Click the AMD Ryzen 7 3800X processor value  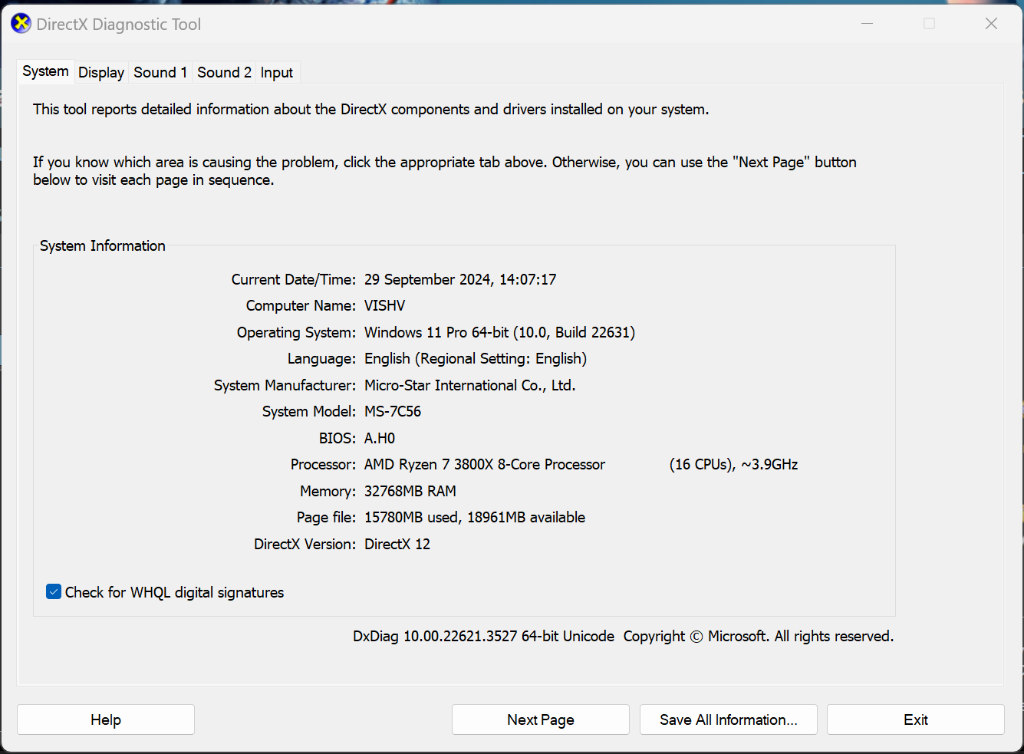click(484, 464)
